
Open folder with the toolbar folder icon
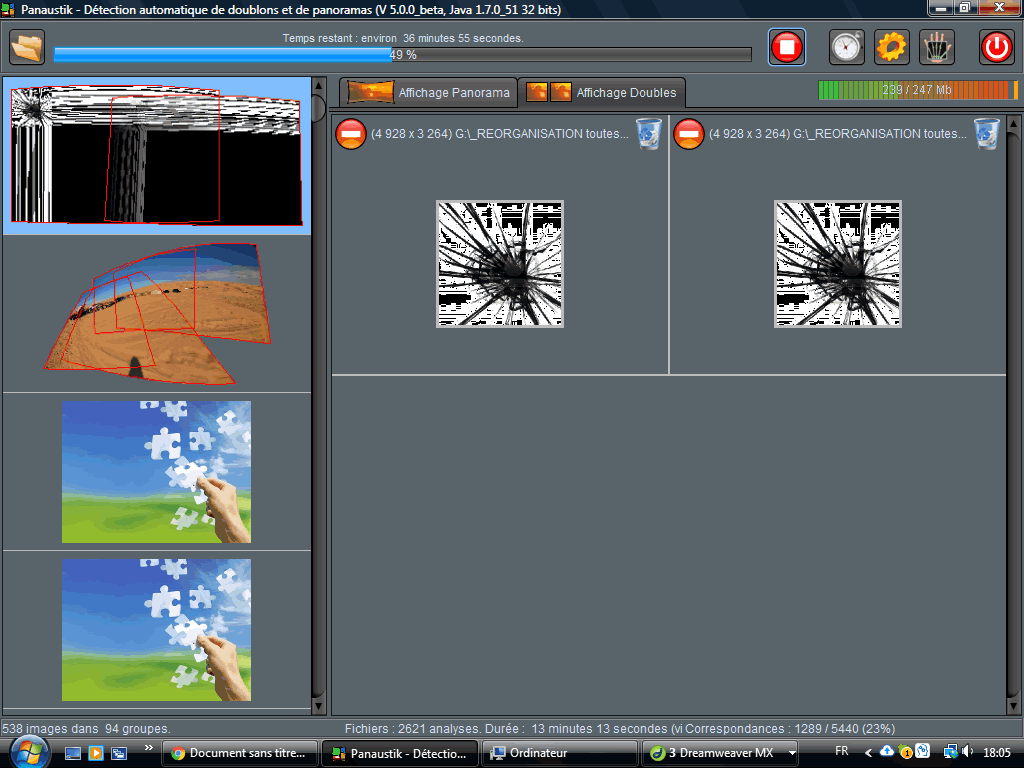[x=28, y=47]
